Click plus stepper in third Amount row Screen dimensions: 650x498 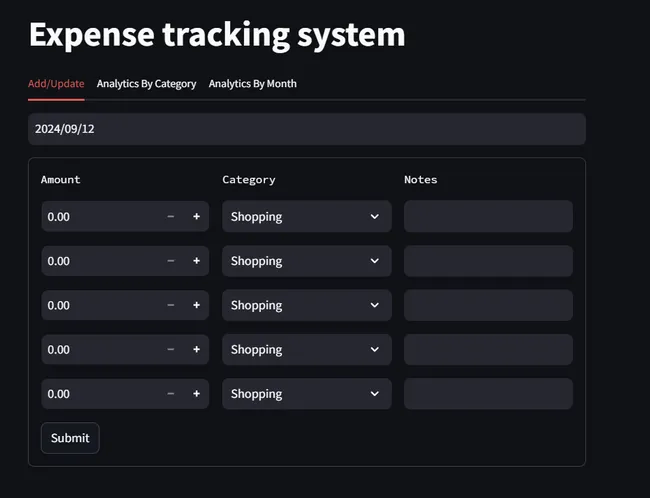(x=196, y=305)
